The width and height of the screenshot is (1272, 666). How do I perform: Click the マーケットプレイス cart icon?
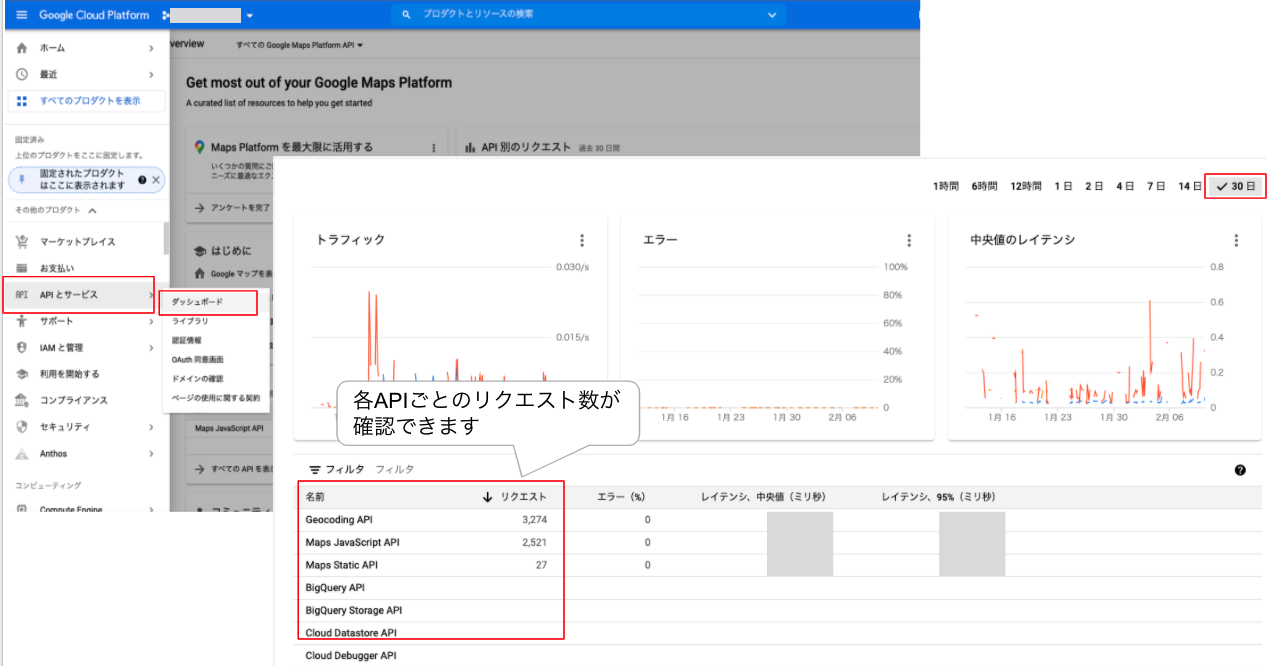coord(22,241)
